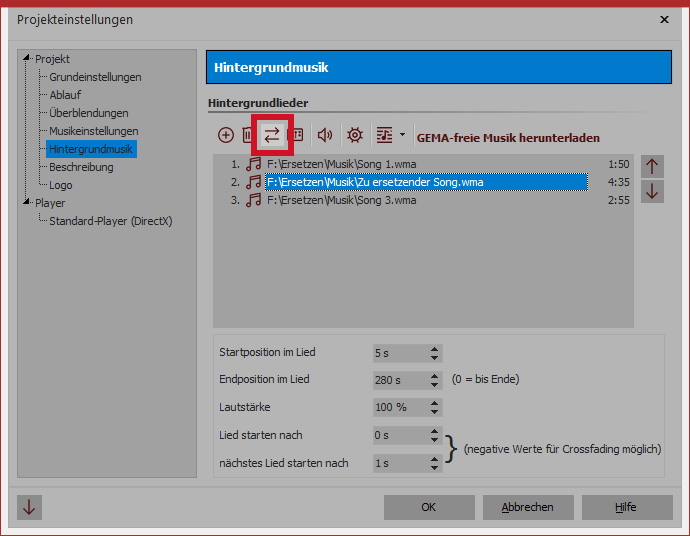Click the replace song arrows icon

point(272,135)
